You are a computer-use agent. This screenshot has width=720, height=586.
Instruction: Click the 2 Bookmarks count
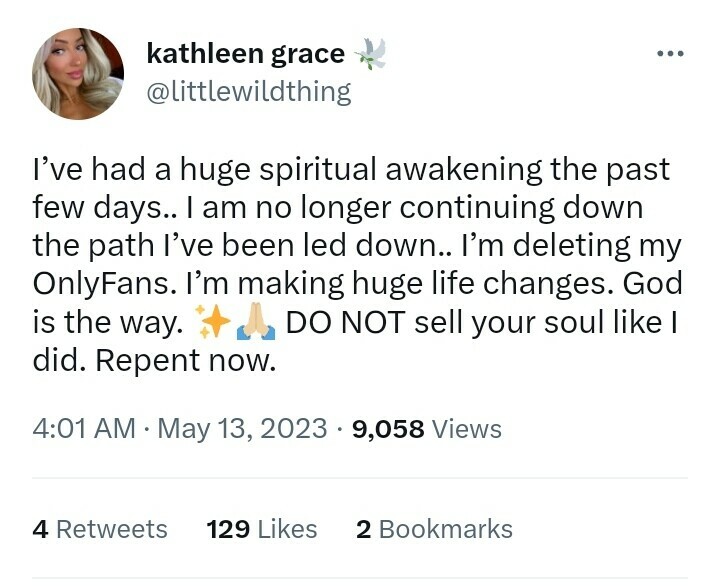(x=434, y=529)
